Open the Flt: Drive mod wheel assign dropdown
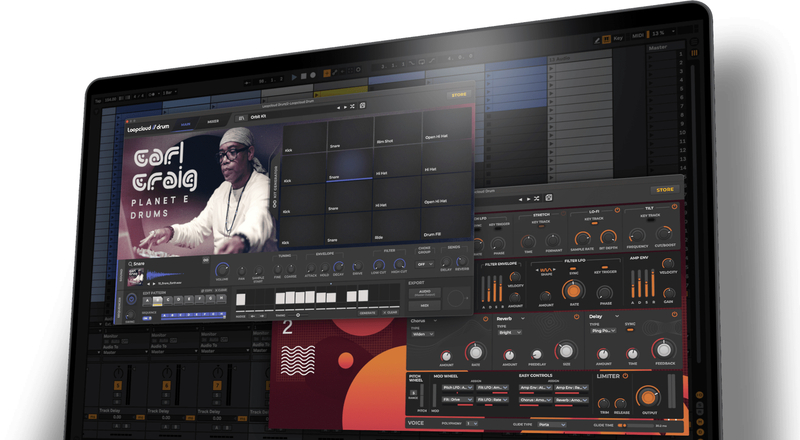Screen dimensions: 800x440 [457, 400]
